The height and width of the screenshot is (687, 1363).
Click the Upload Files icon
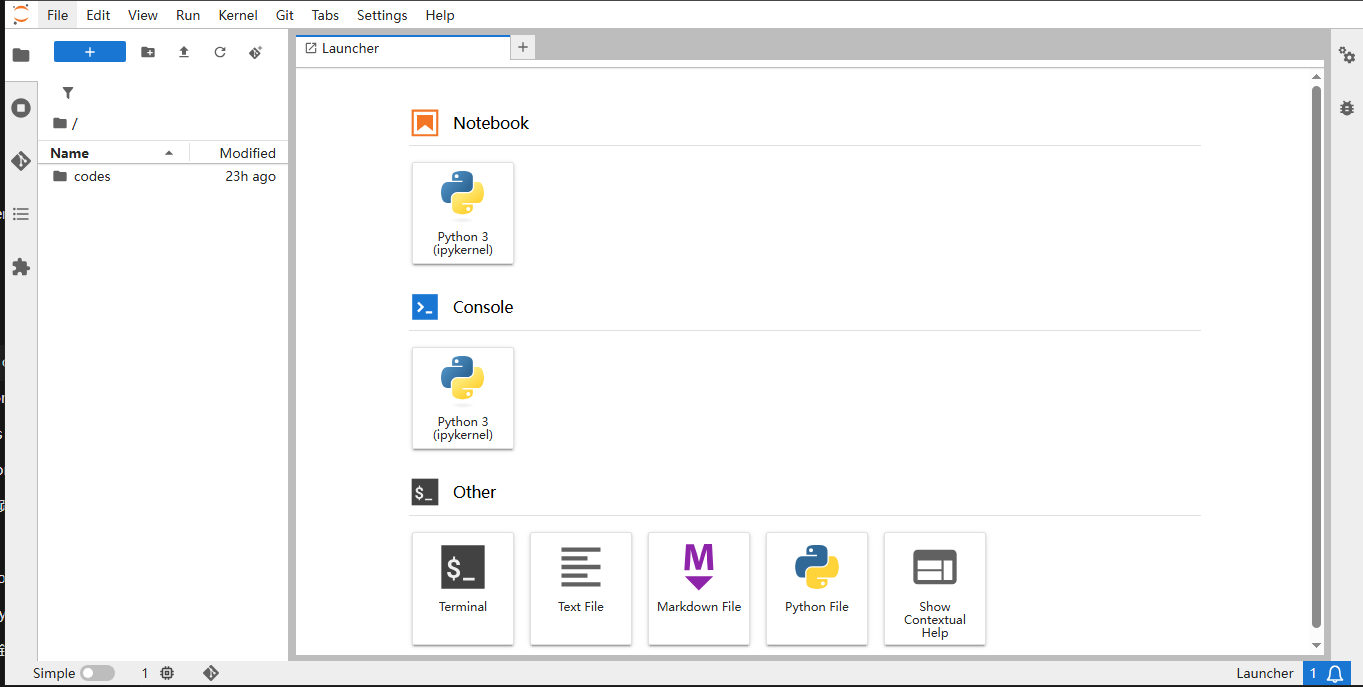184,52
